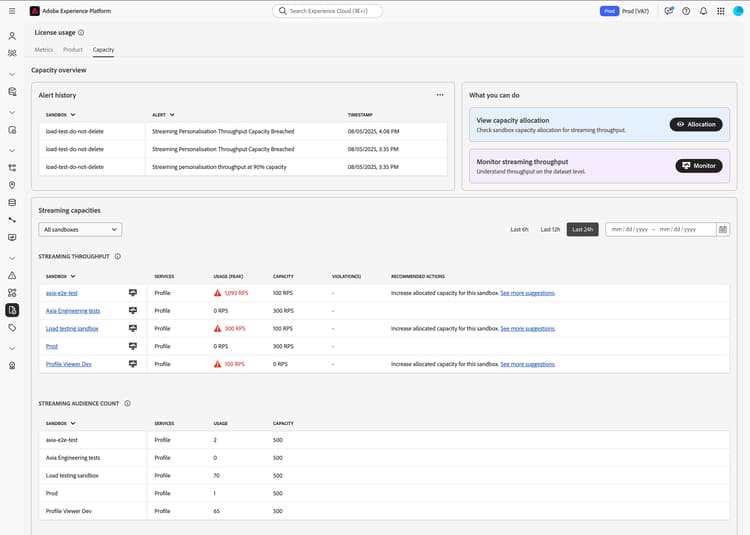Screen dimensions: 750x535
Task: Open the apps grid switcher icon
Action: pyautogui.click(x=721, y=11)
